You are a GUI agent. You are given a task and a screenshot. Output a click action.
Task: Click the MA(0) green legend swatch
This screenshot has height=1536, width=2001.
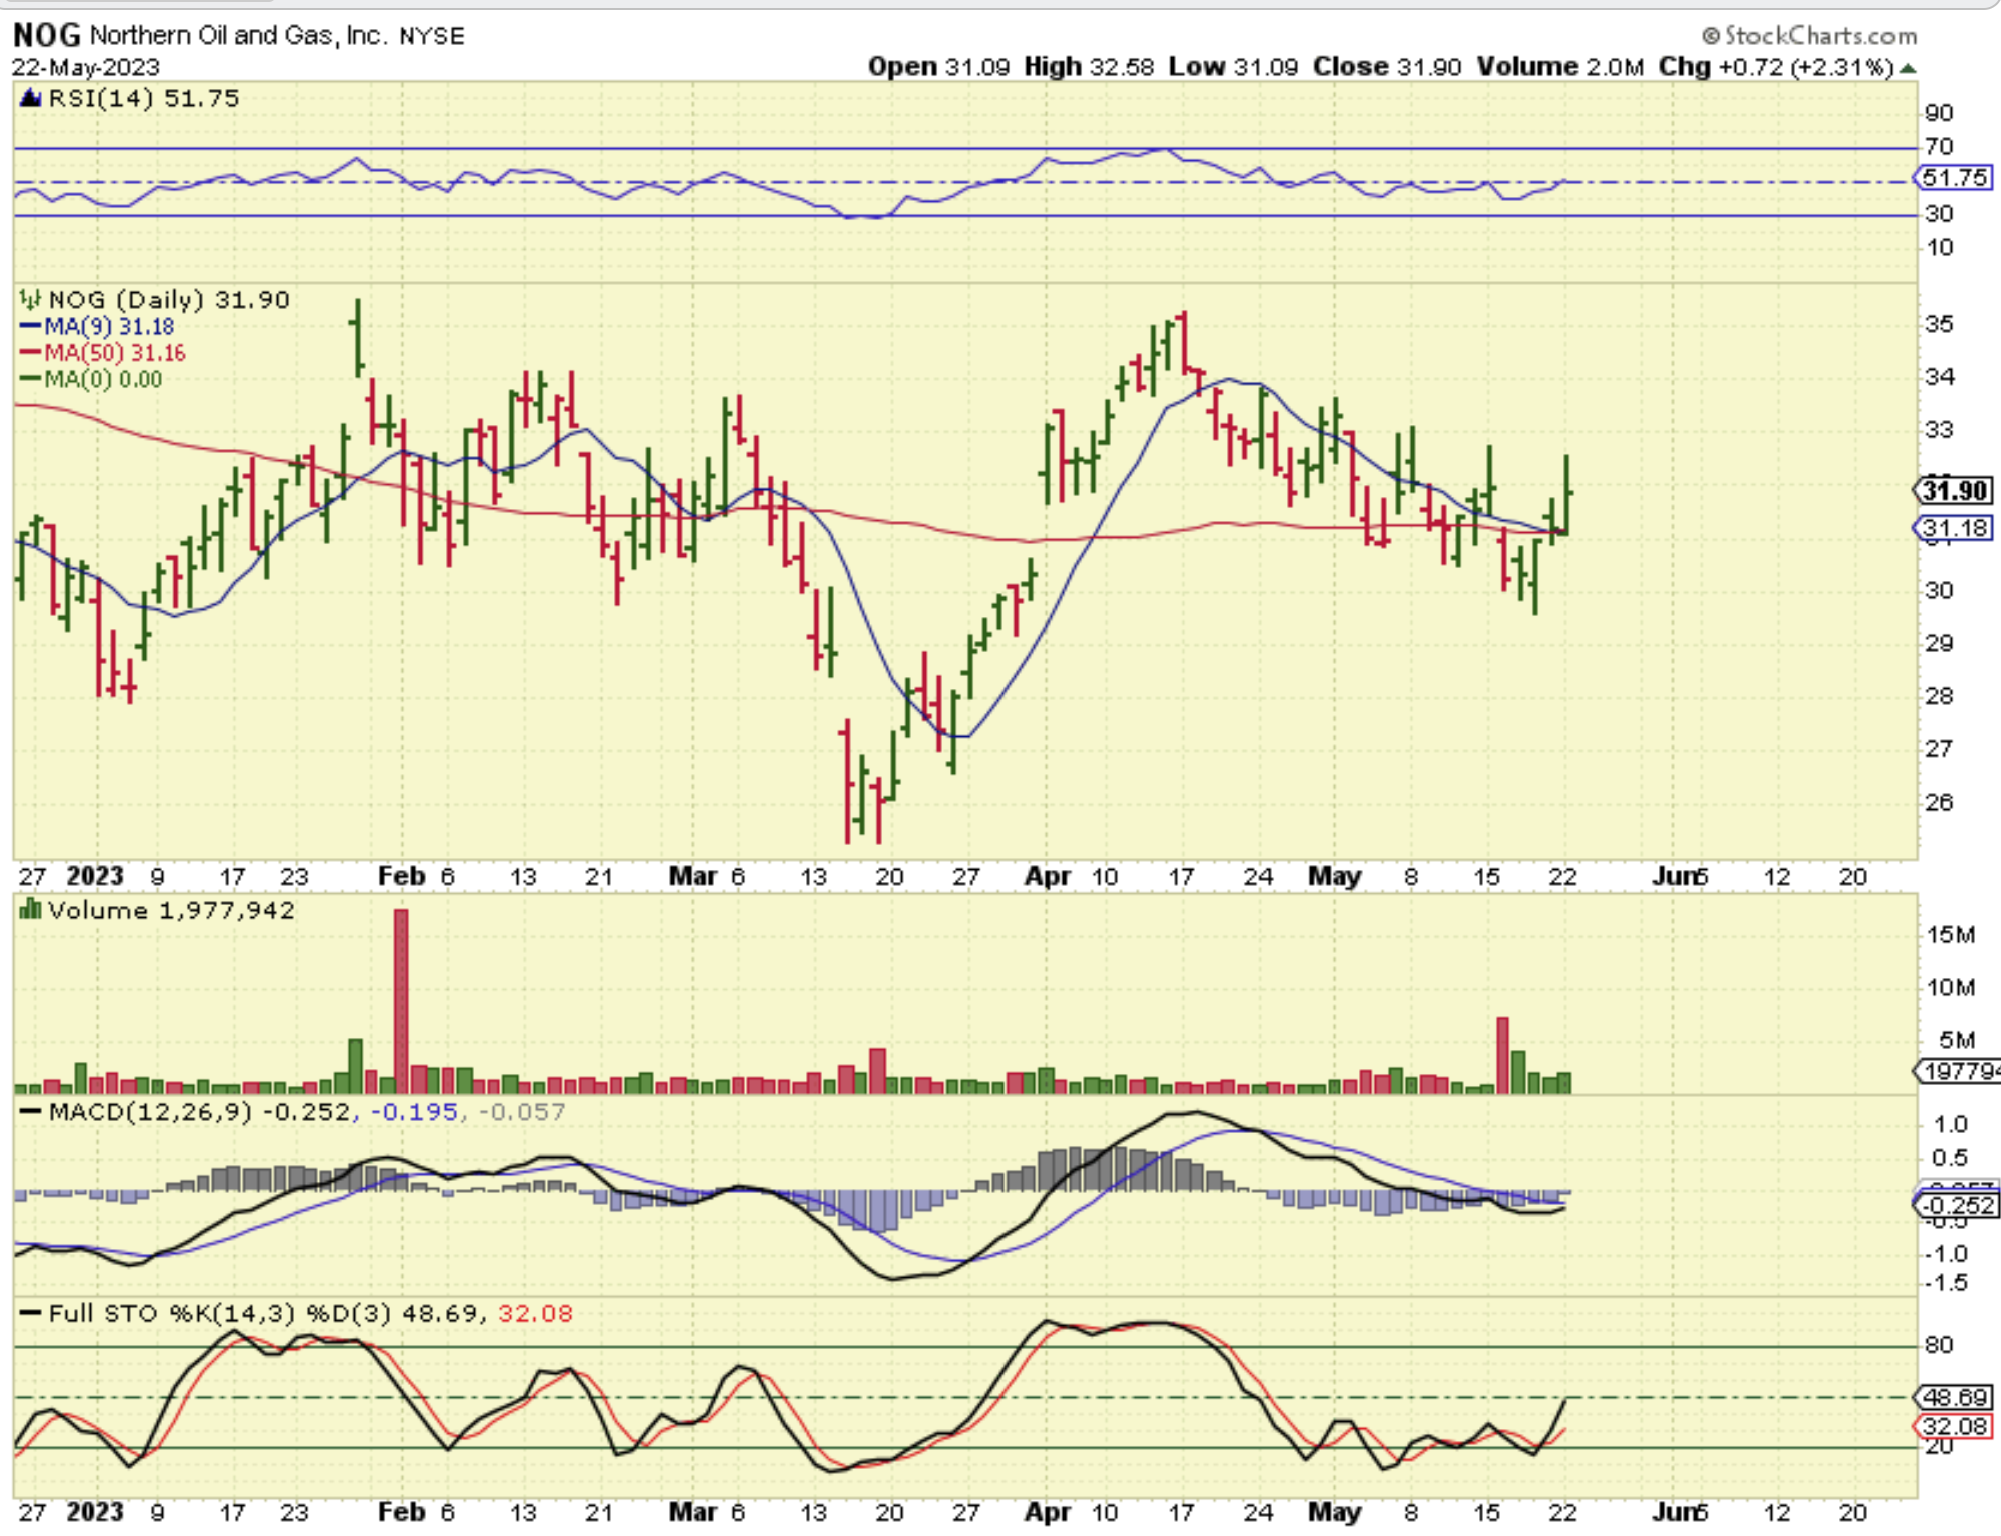point(30,379)
